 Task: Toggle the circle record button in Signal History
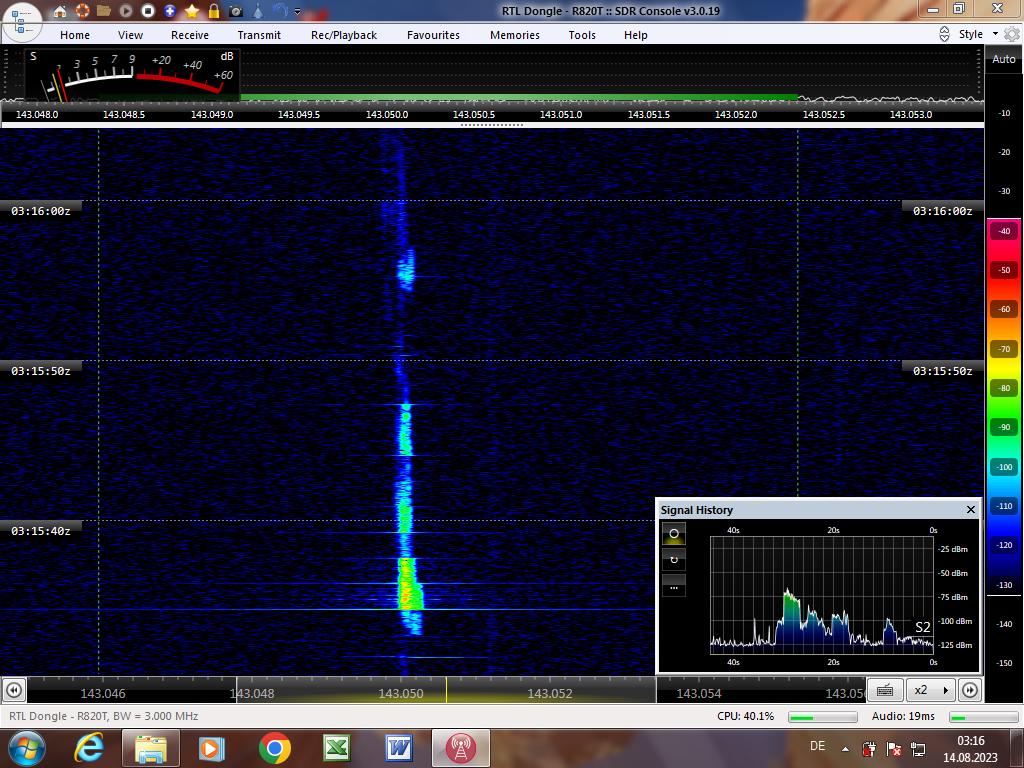(674, 534)
